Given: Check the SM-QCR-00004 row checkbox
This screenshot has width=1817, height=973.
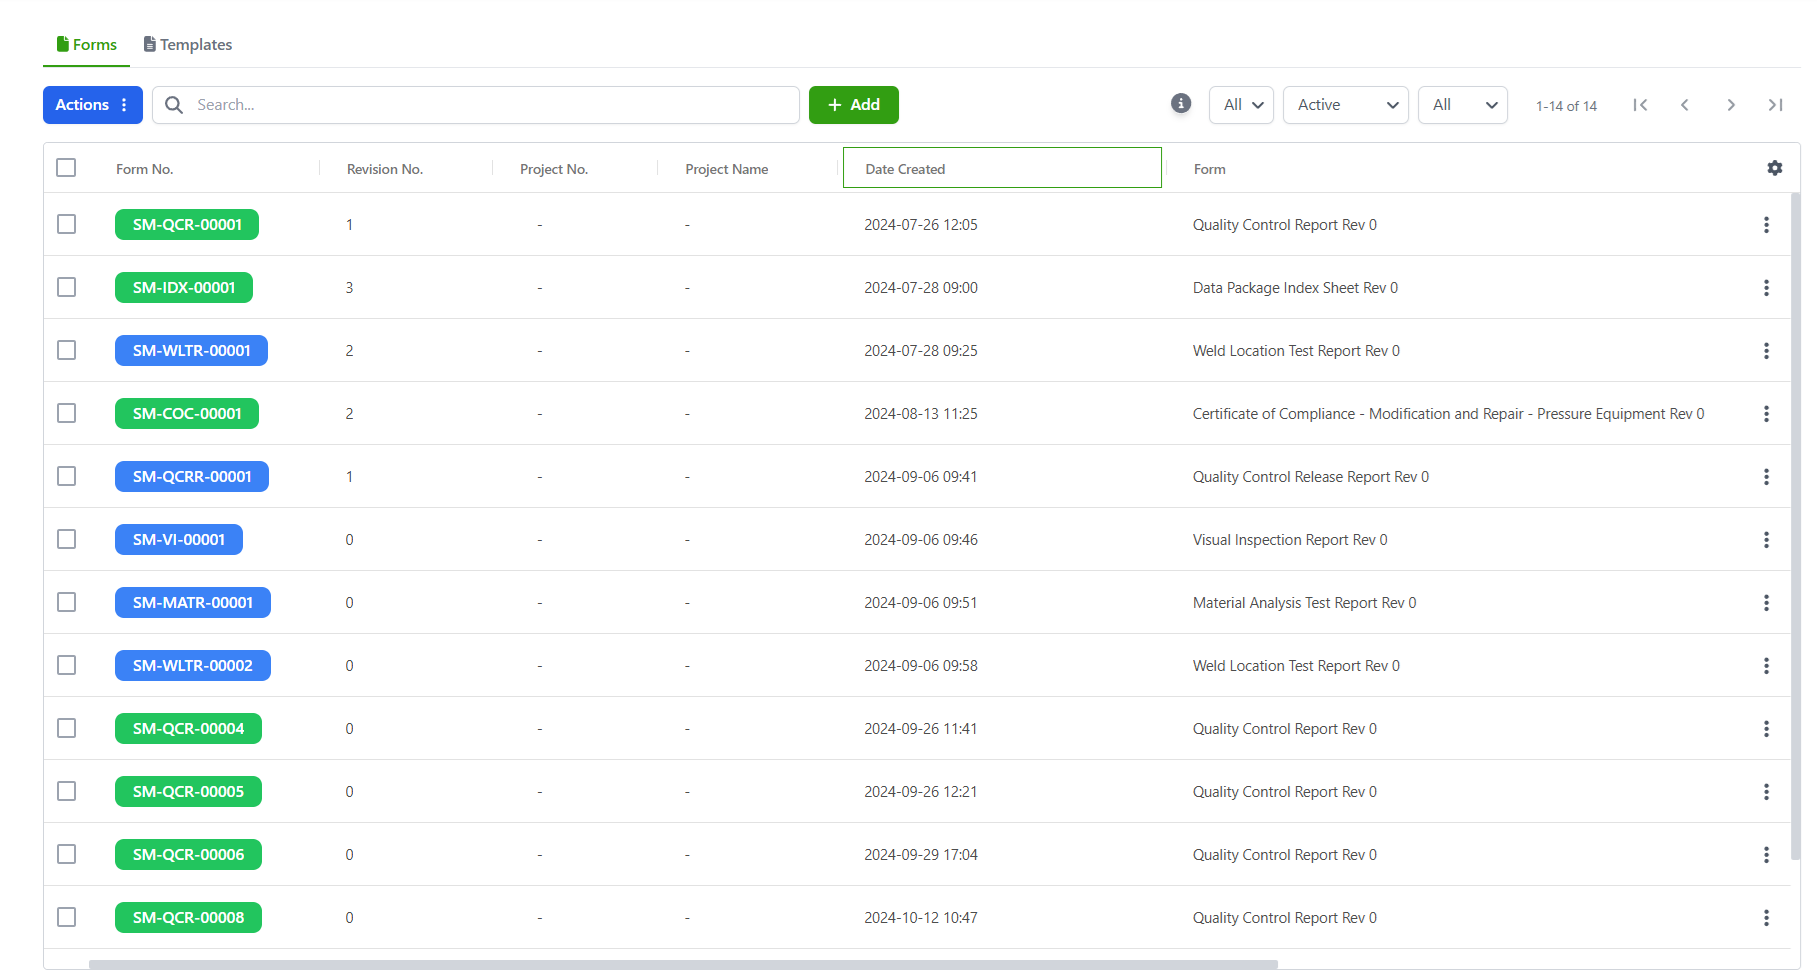Looking at the screenshot, I should pyautogui.click(x=67, y=728).
